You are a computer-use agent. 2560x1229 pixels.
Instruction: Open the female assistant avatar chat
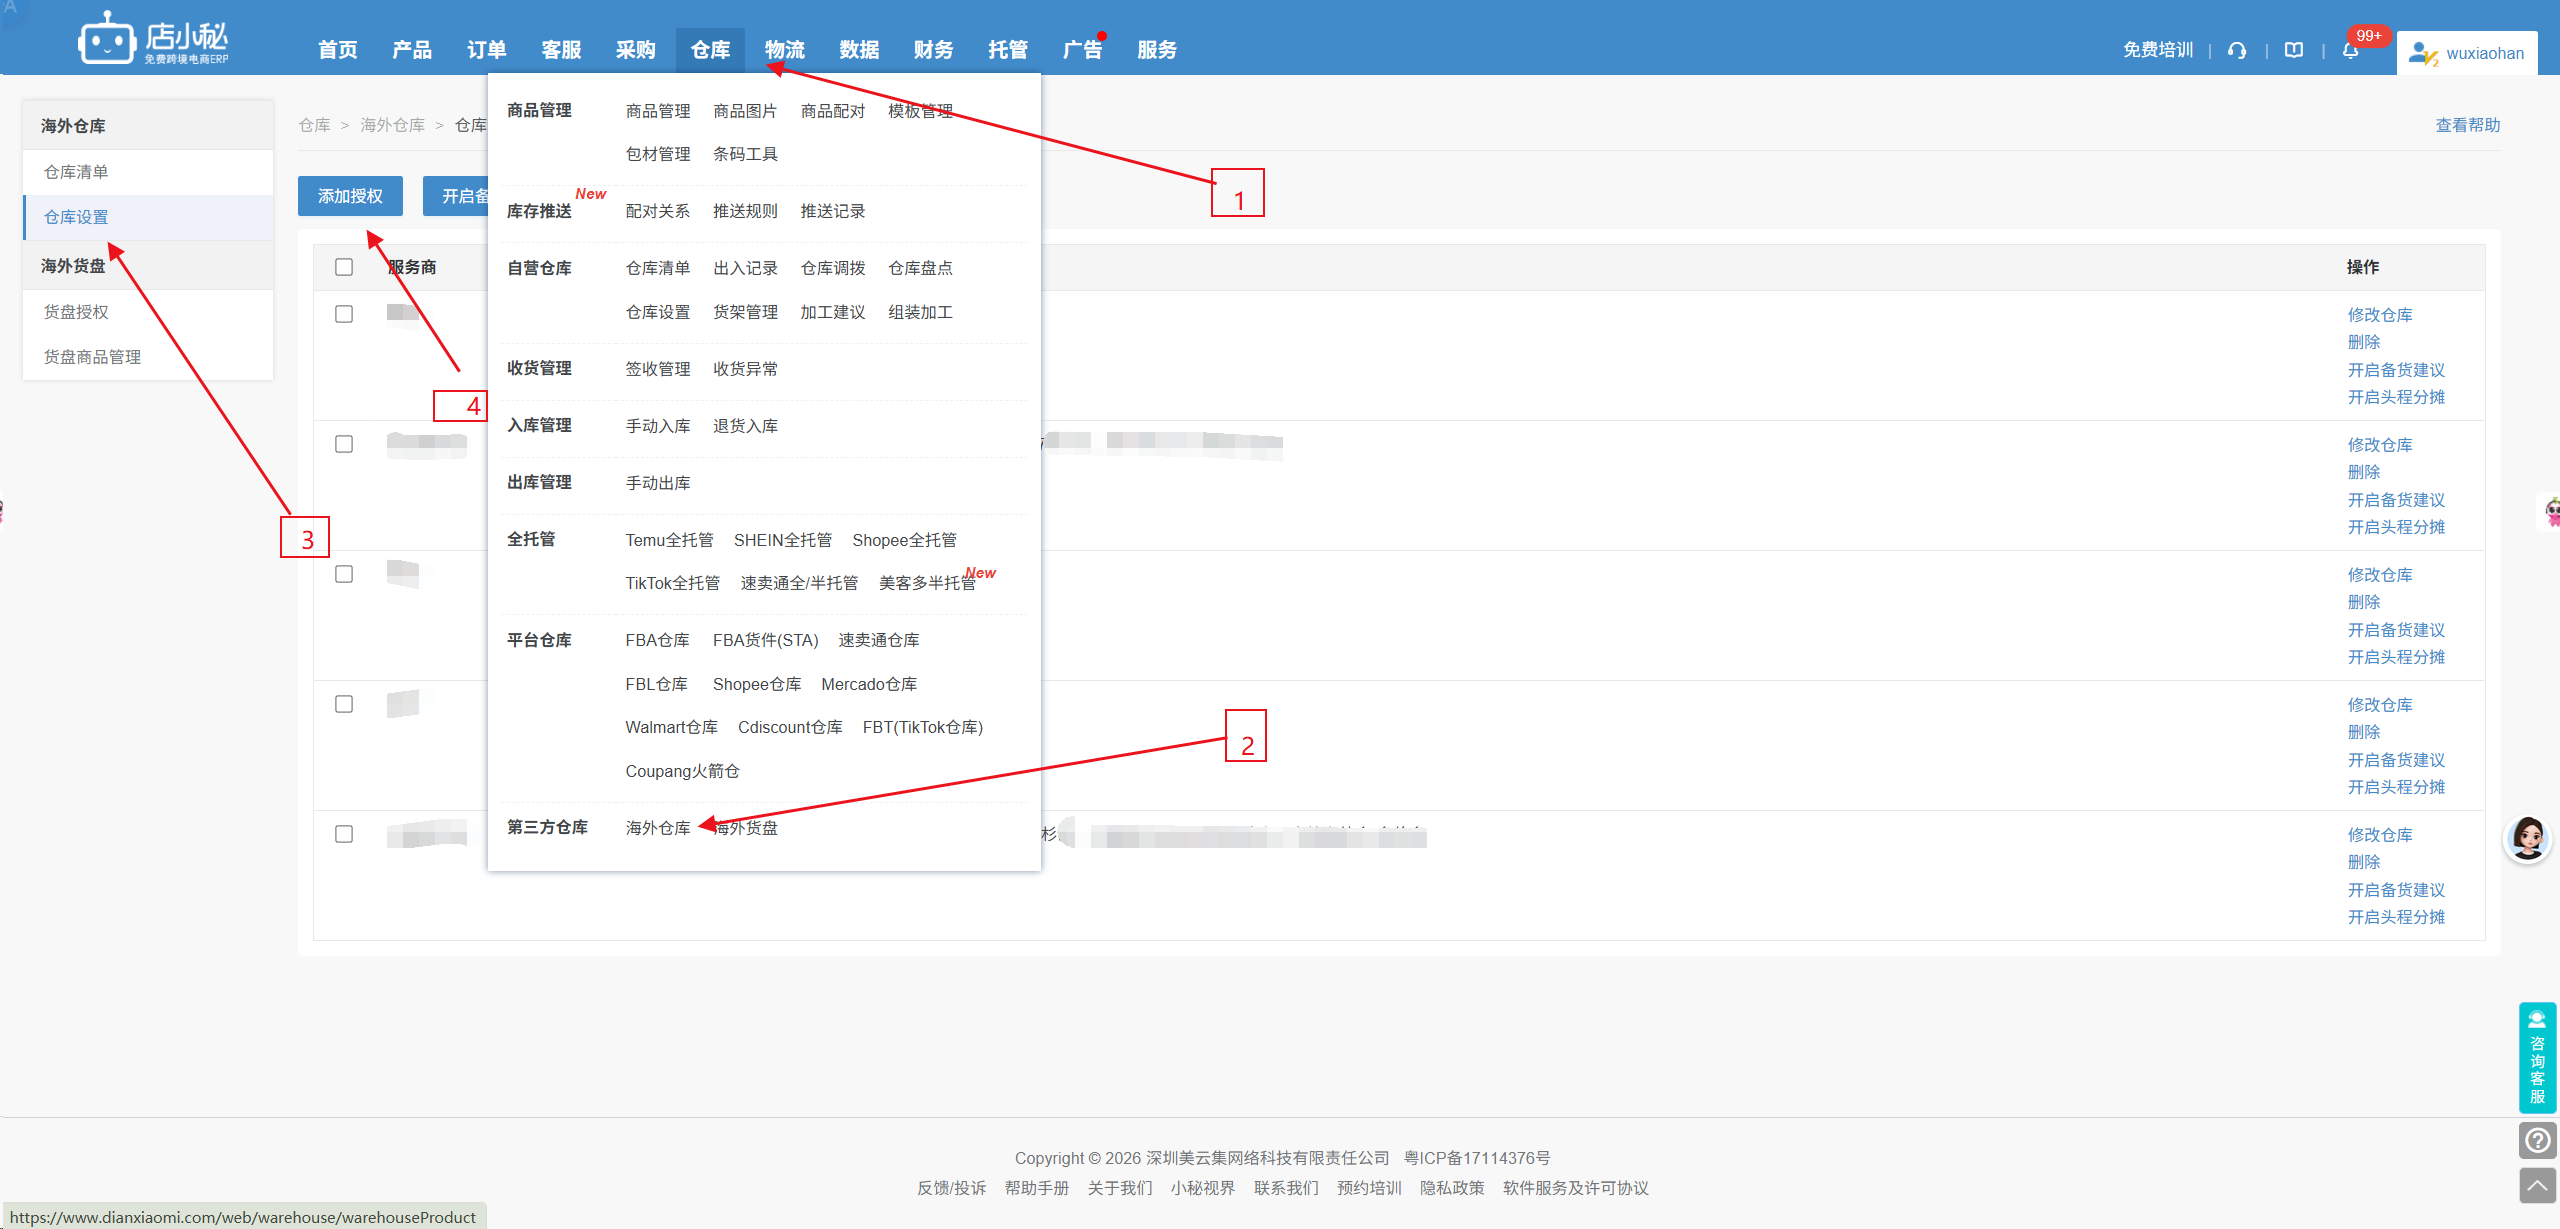click(2527, 839)
